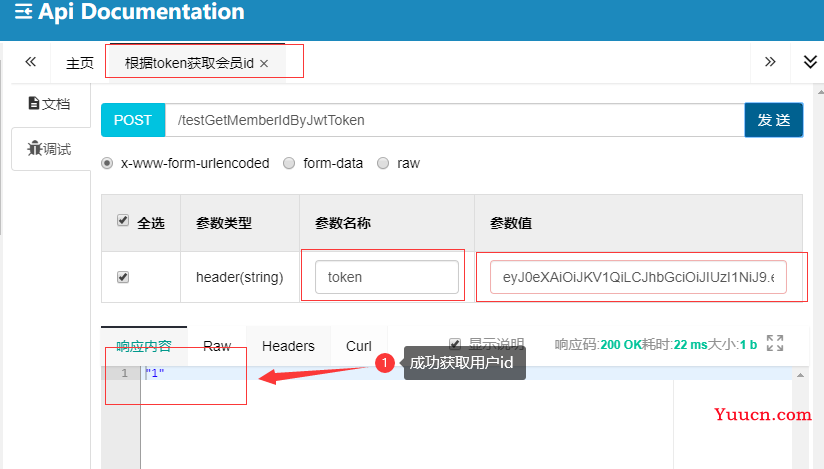Toggle the sidebar menu icon beside Api Documentation
Viewport: 824px width, 469px height.
(x=23, y=11)
